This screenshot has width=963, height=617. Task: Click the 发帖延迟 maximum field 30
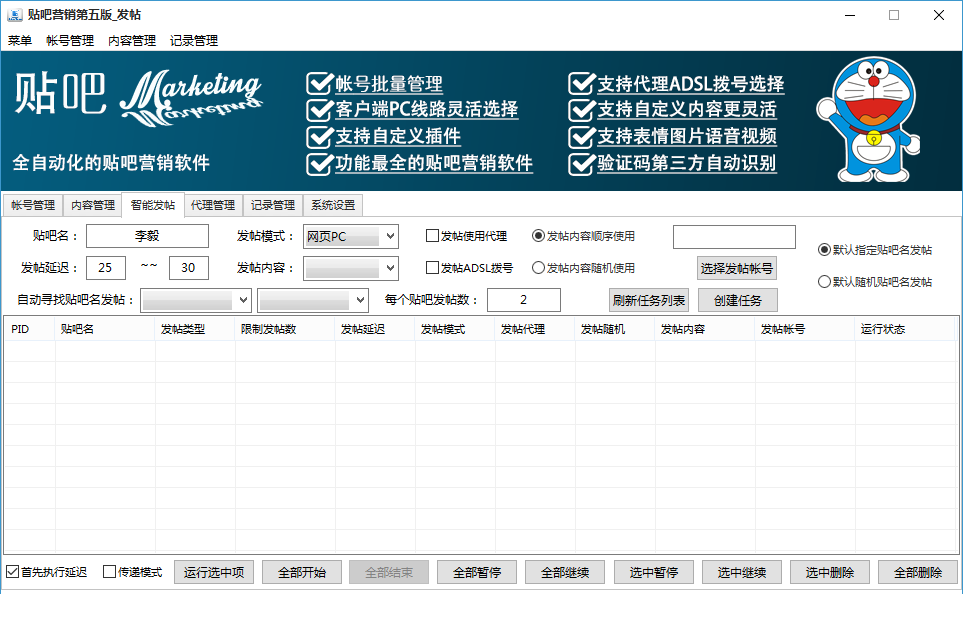click(189, 268)
